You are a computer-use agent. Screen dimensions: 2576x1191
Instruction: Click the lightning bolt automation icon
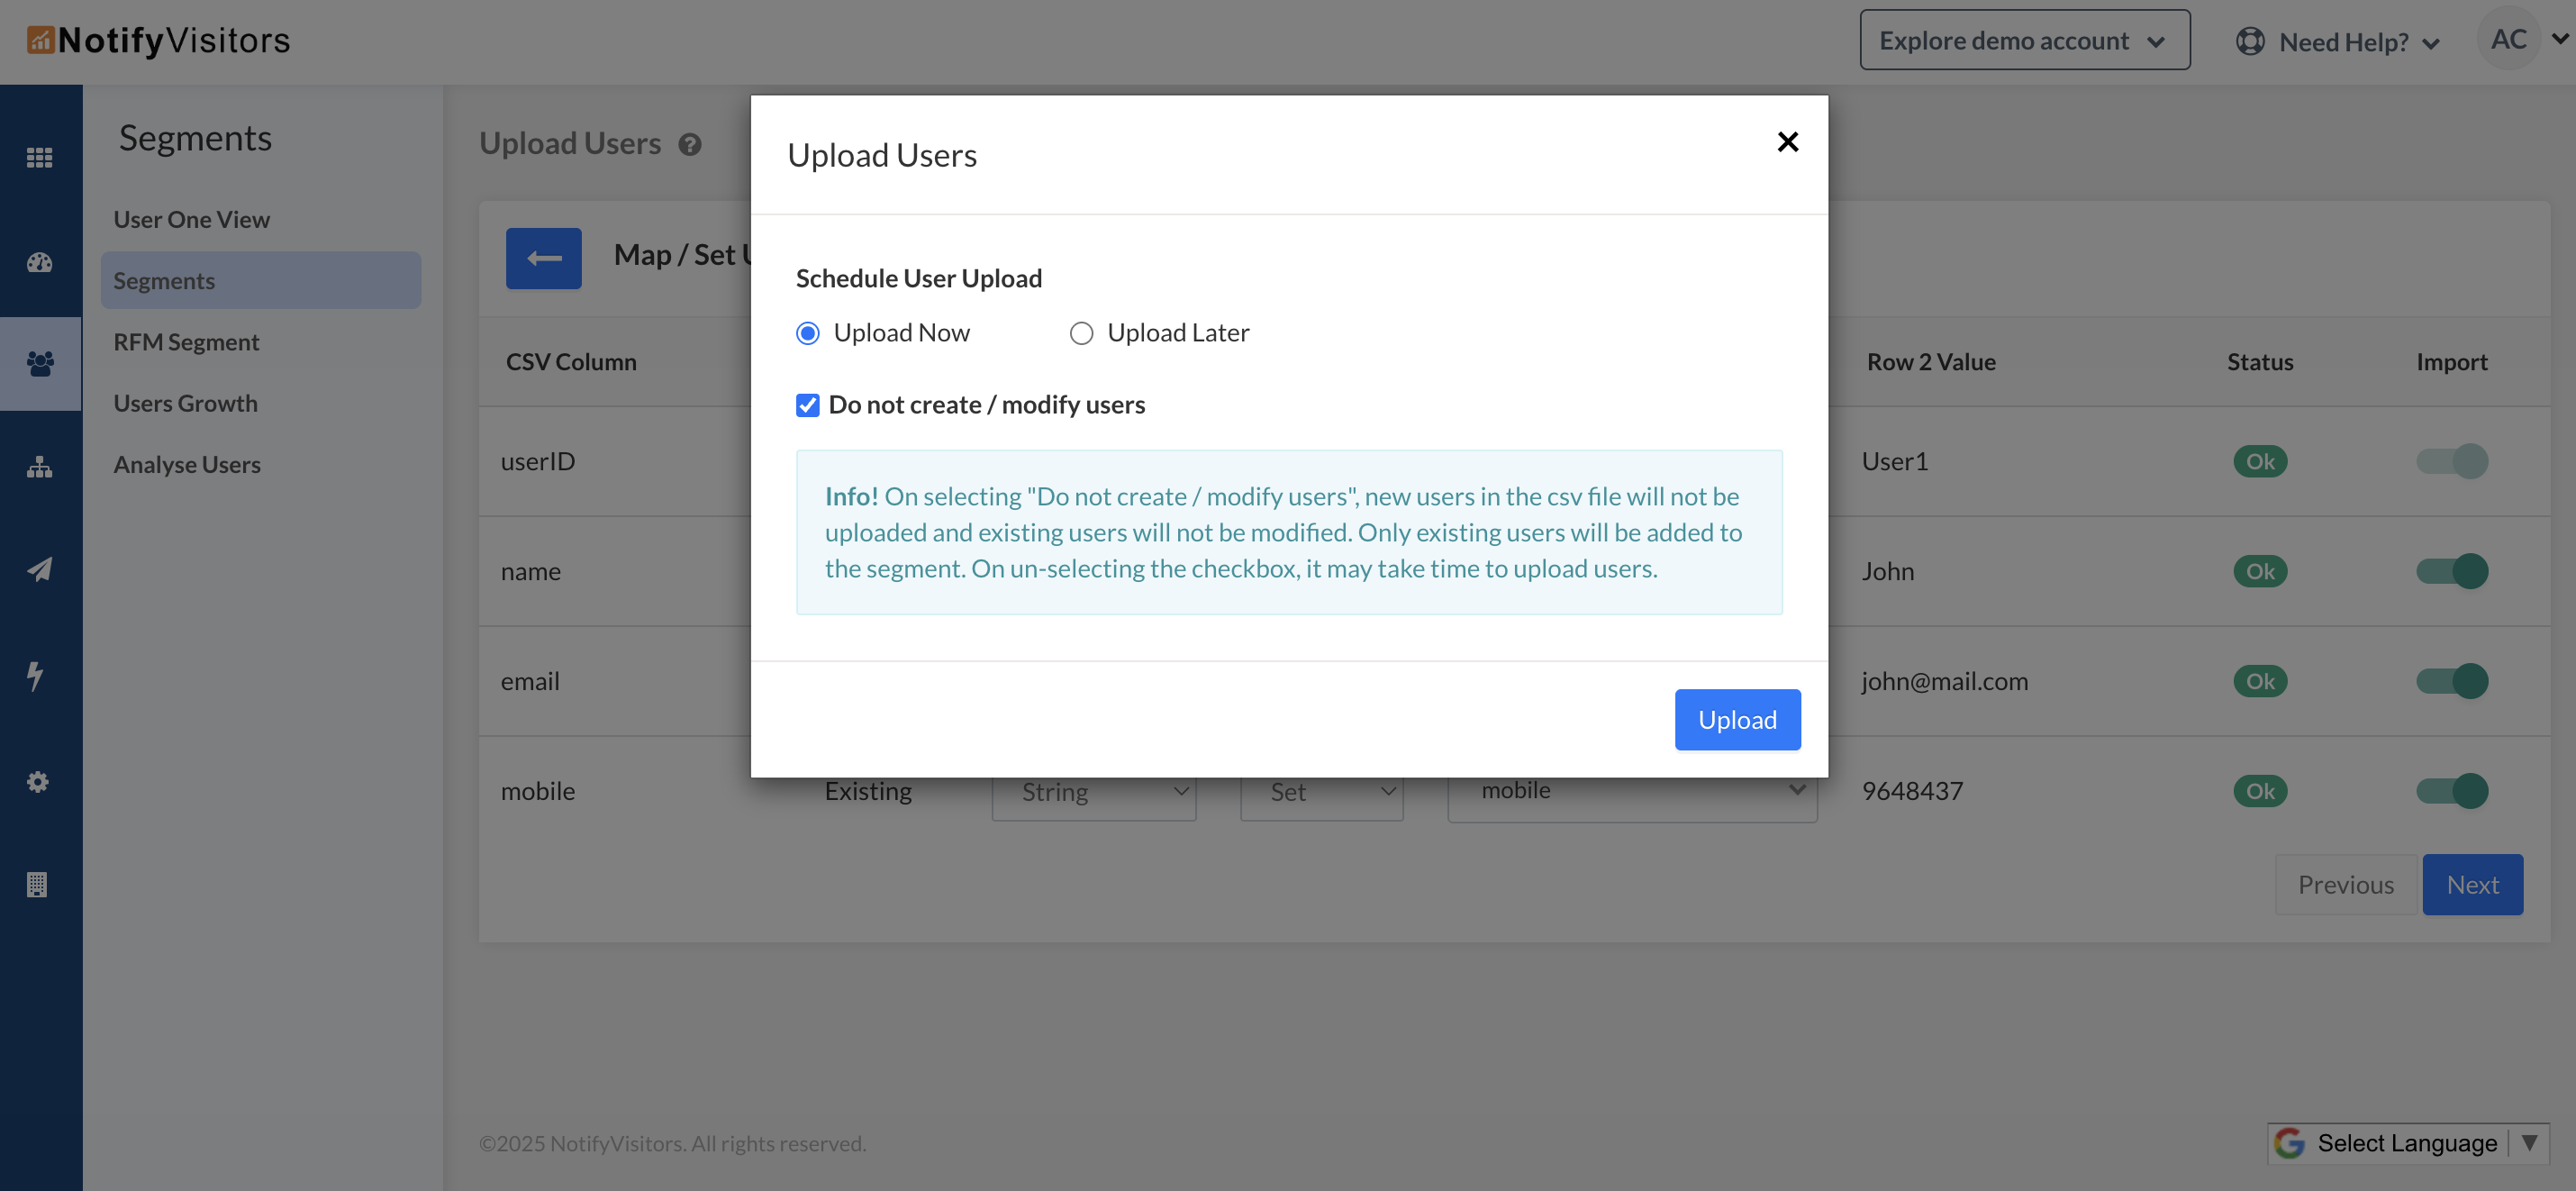36,675
